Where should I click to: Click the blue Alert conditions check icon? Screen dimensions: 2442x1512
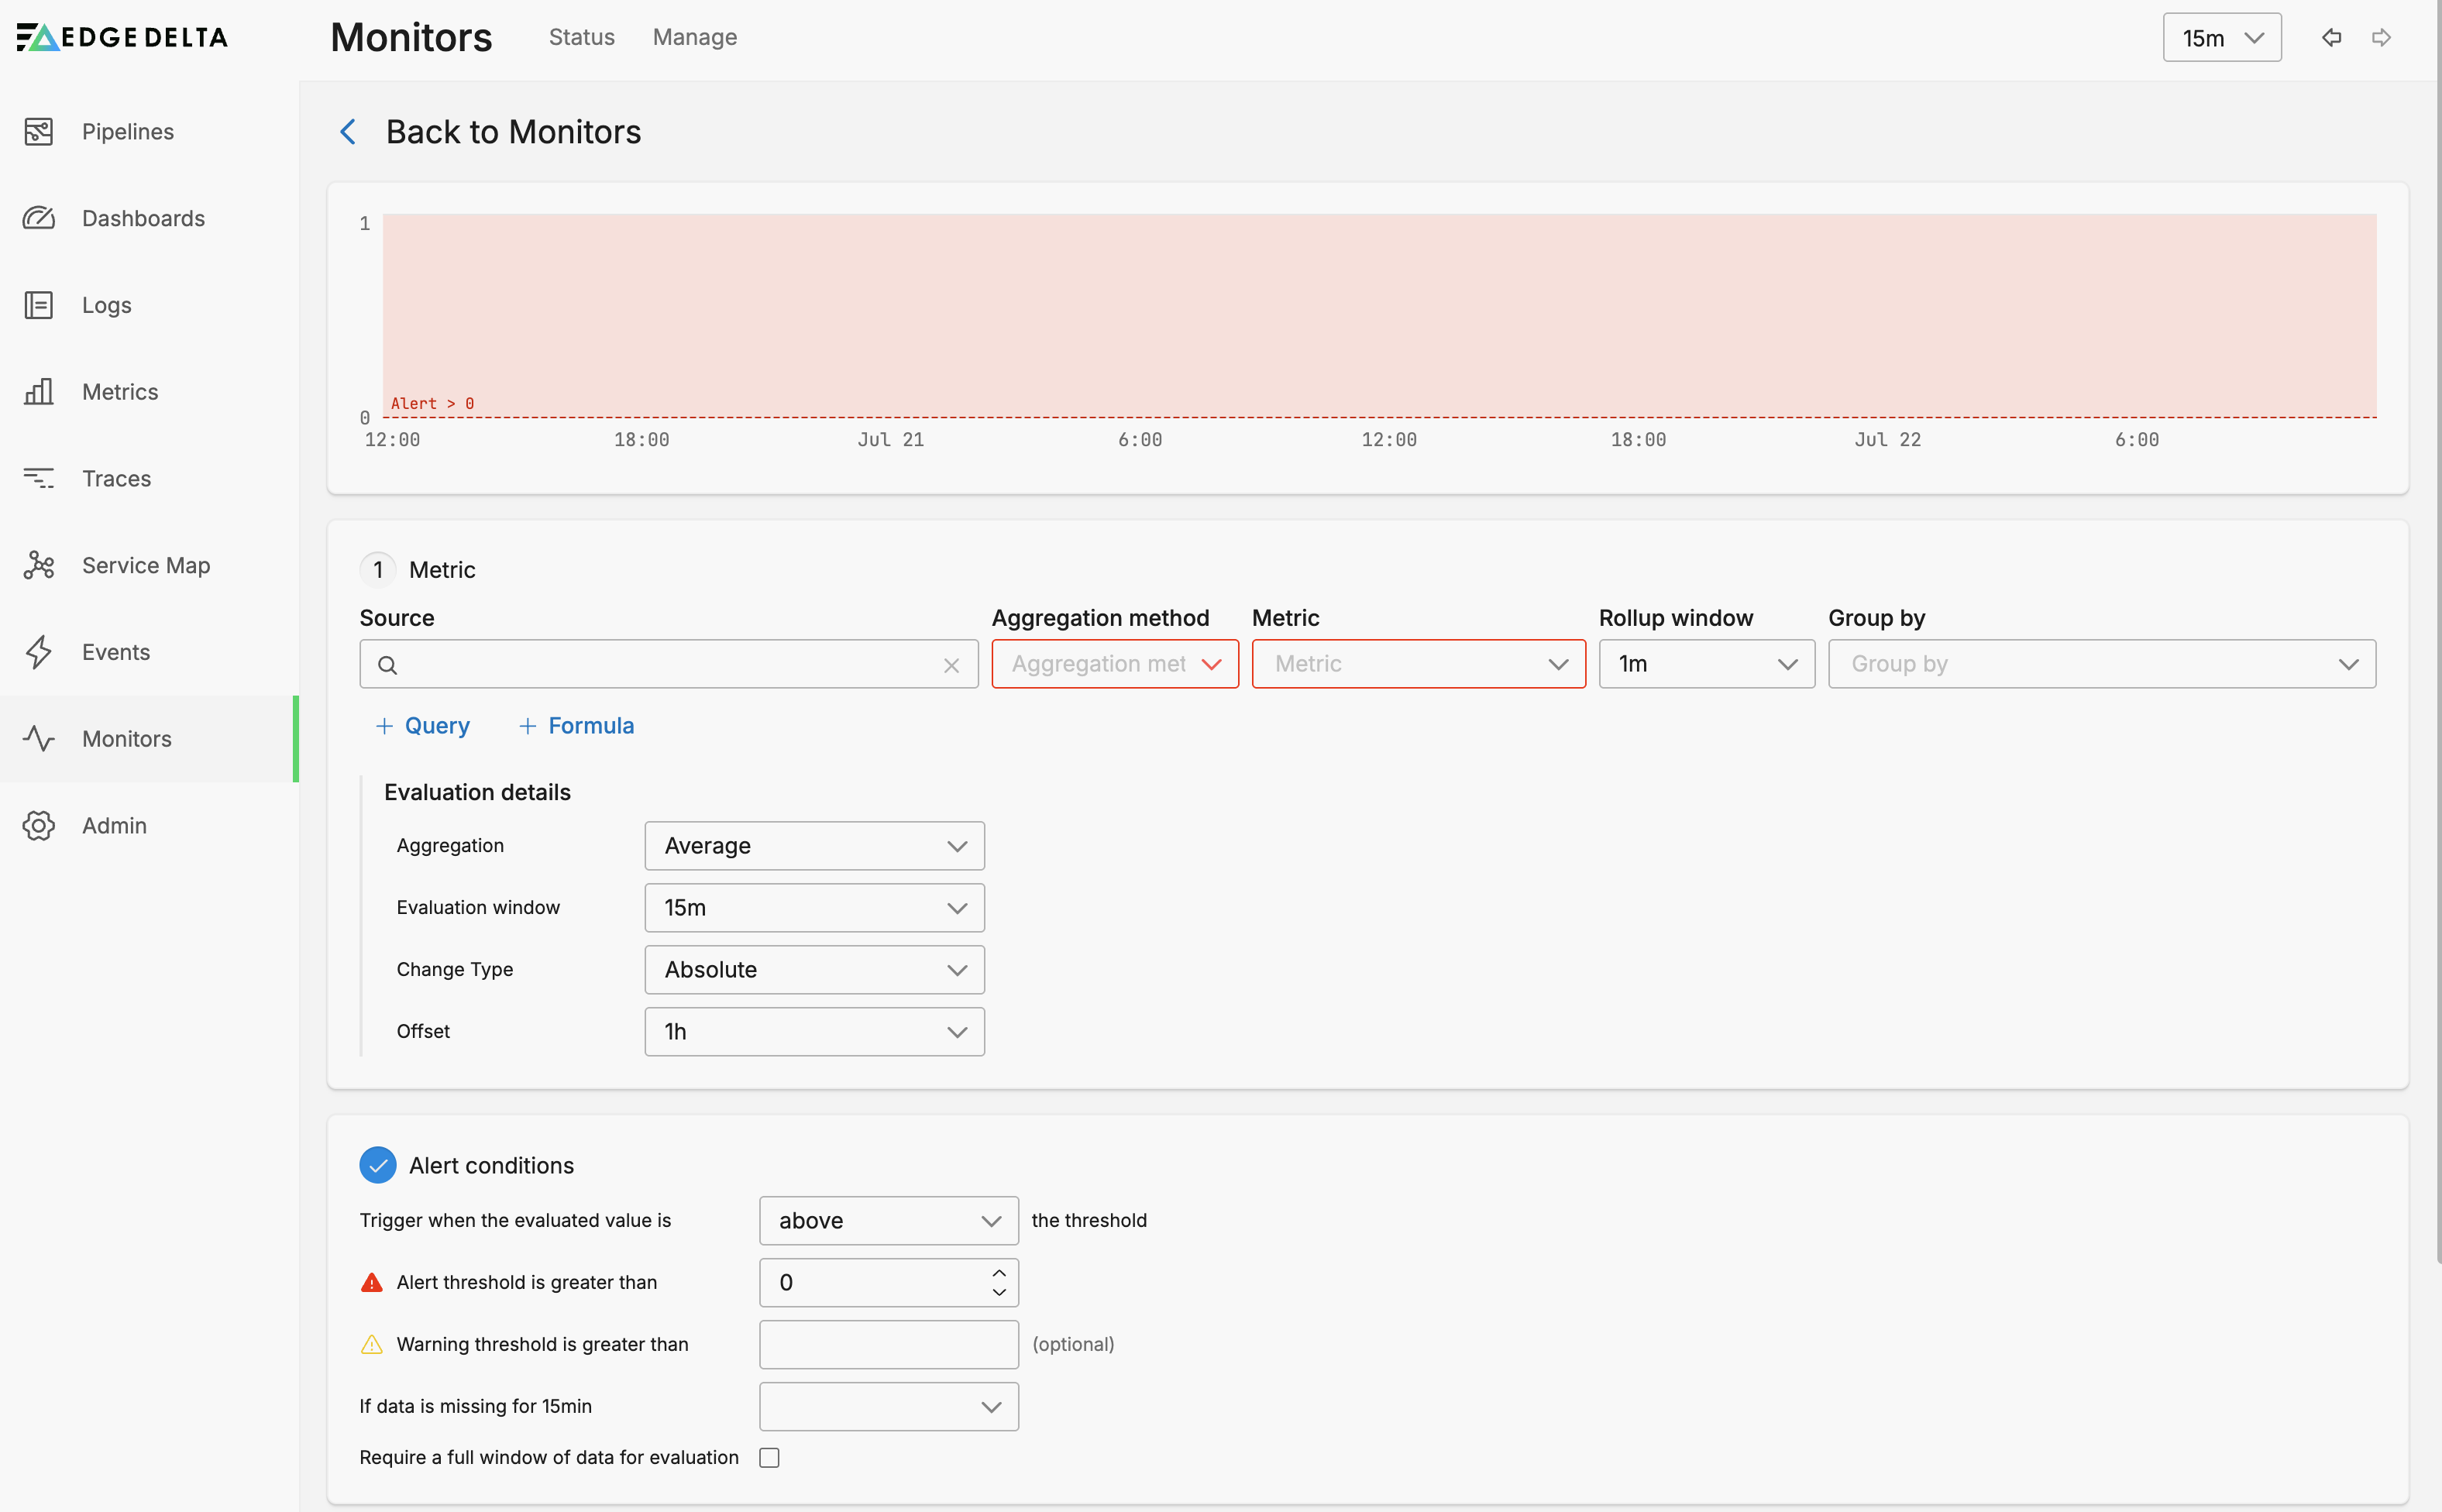[378, 1165]
